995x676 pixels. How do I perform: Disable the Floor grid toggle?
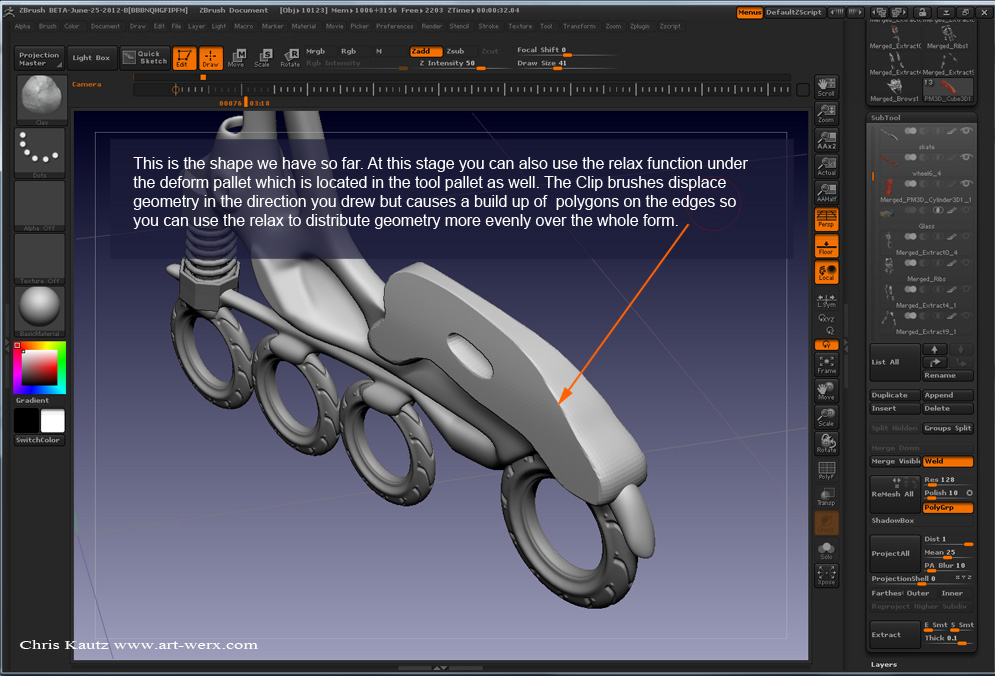pyautogui.click(x=826, y=247)
